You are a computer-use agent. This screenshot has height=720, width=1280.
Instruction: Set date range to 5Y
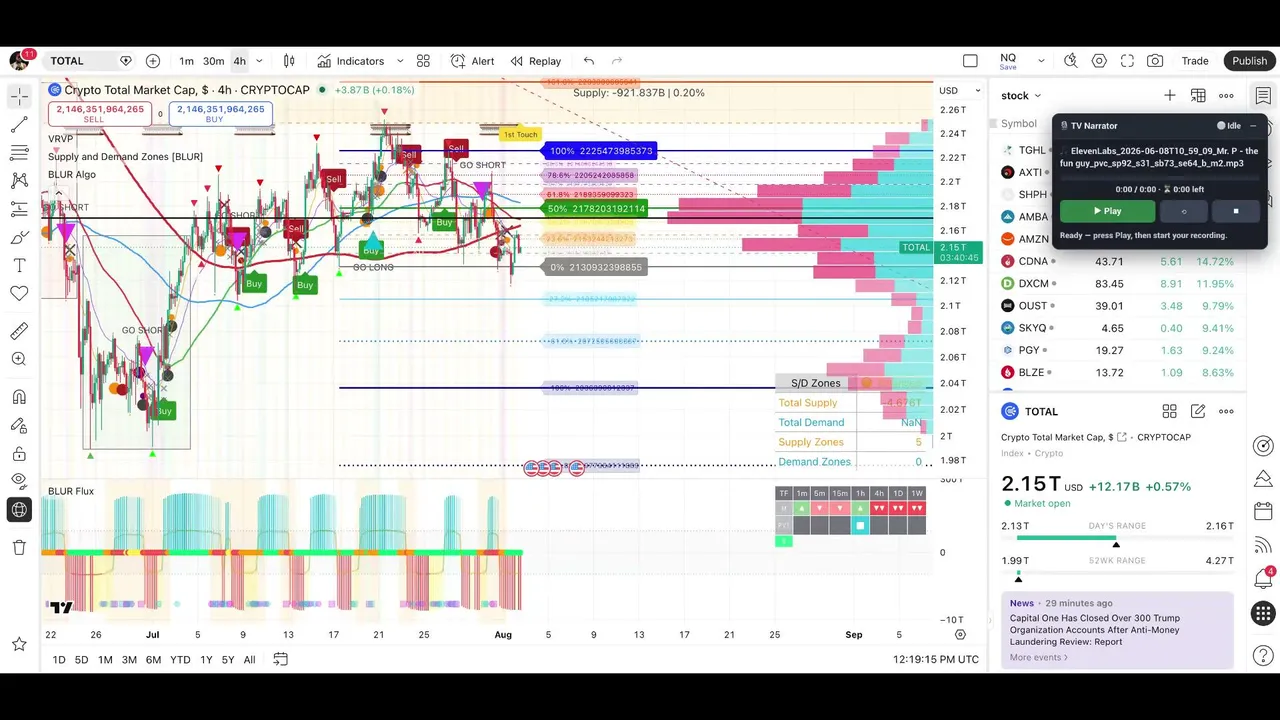tap(228, 659)
